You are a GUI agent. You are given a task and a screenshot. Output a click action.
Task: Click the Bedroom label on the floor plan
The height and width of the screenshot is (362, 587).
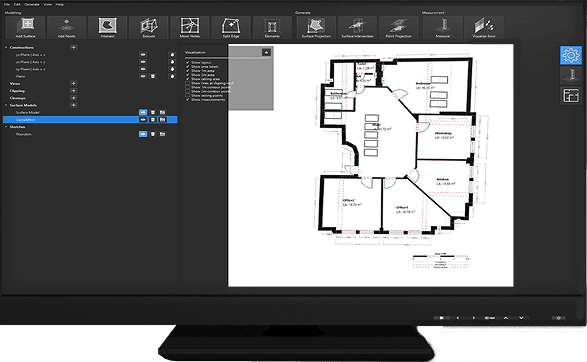tap(423, 83)
